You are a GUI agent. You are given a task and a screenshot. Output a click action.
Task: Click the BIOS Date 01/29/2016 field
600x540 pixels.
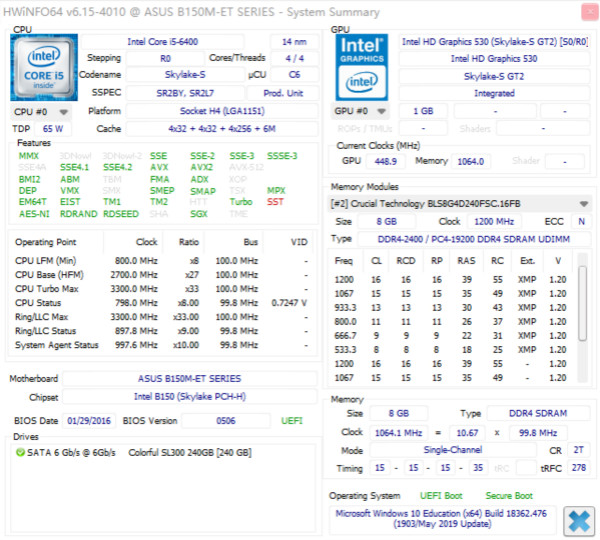[89, 421]
